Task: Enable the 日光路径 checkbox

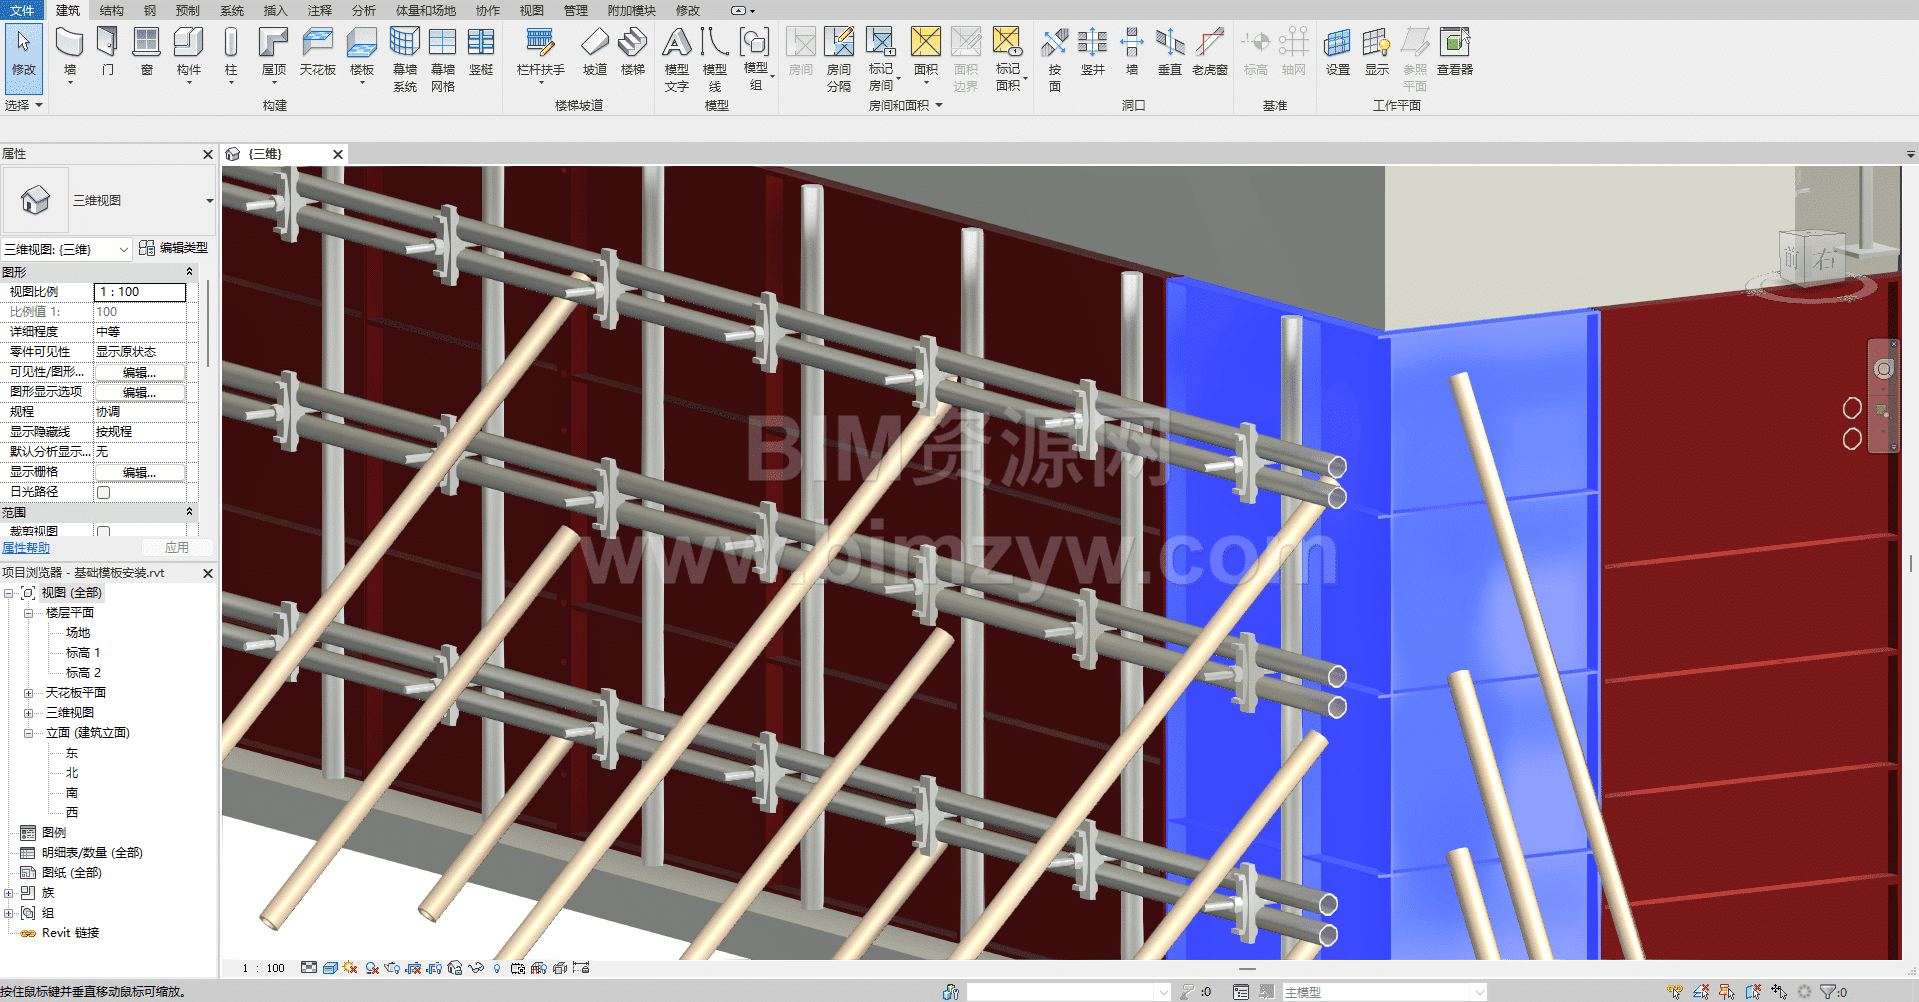Action: pyautogui.click(x=103, y=492)
